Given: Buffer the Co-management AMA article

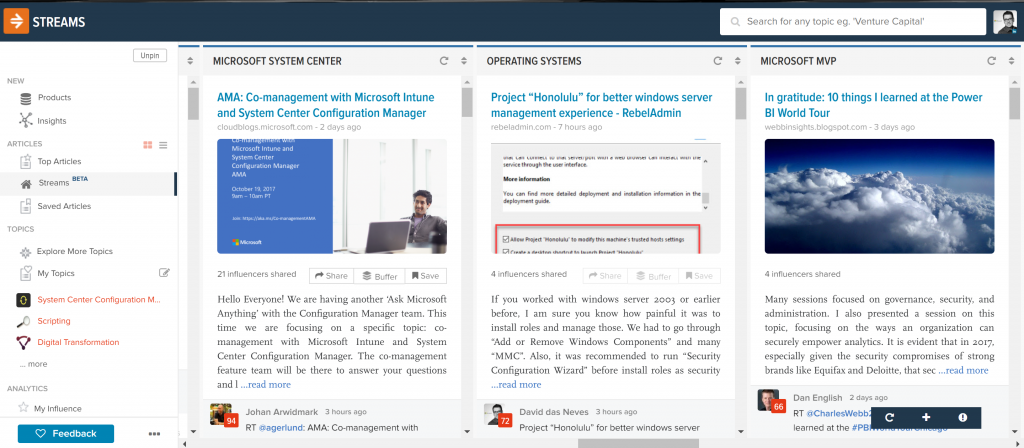Looking at the screenshot, I should (379, 276).
